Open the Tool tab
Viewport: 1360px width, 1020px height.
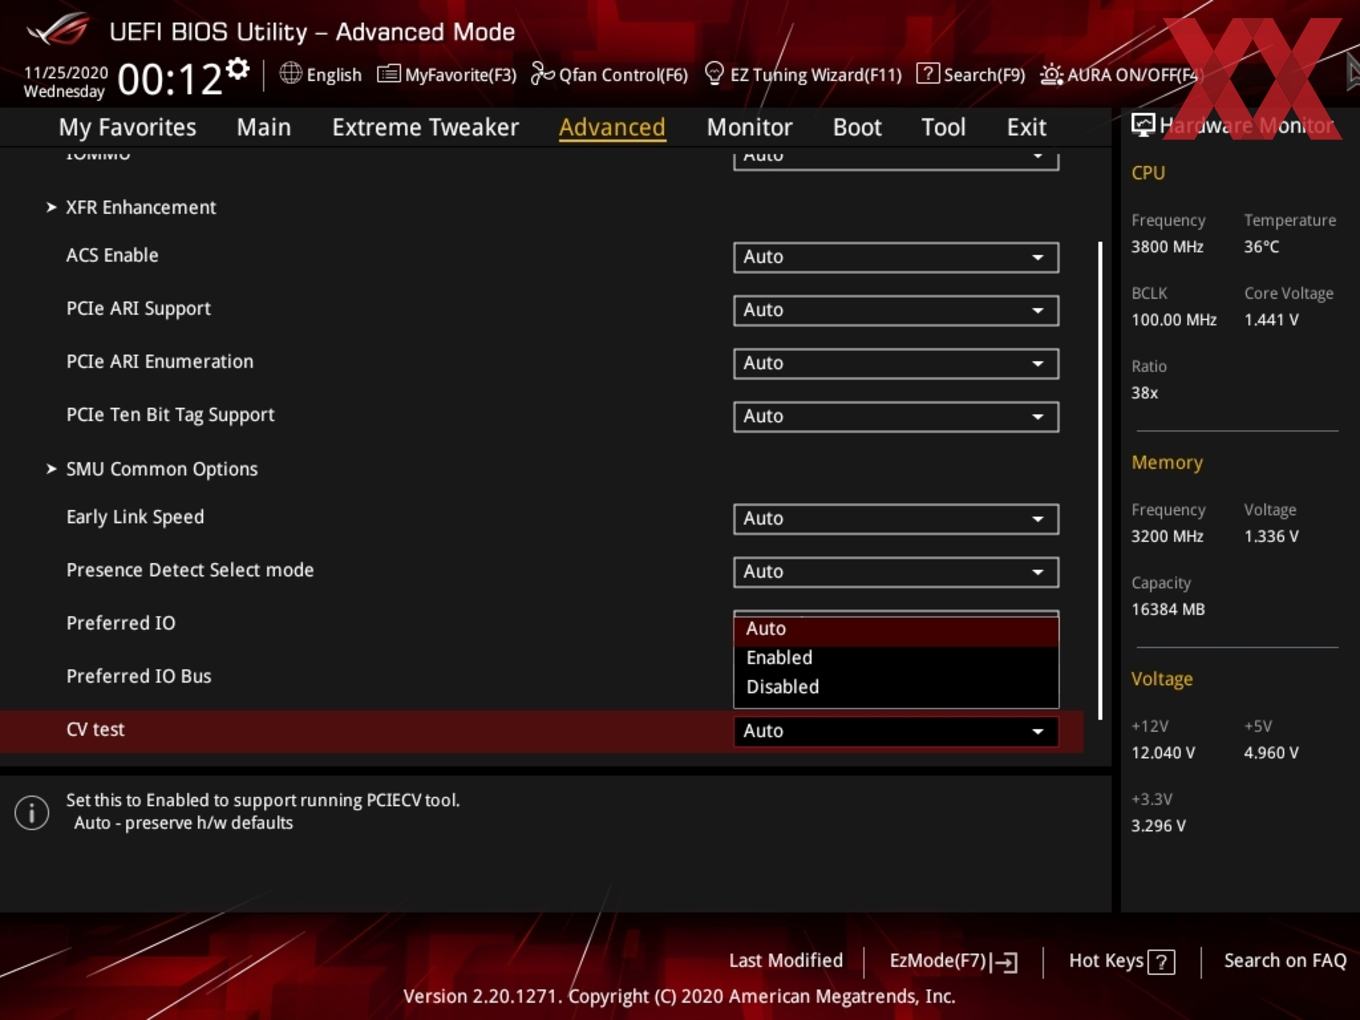944,127
